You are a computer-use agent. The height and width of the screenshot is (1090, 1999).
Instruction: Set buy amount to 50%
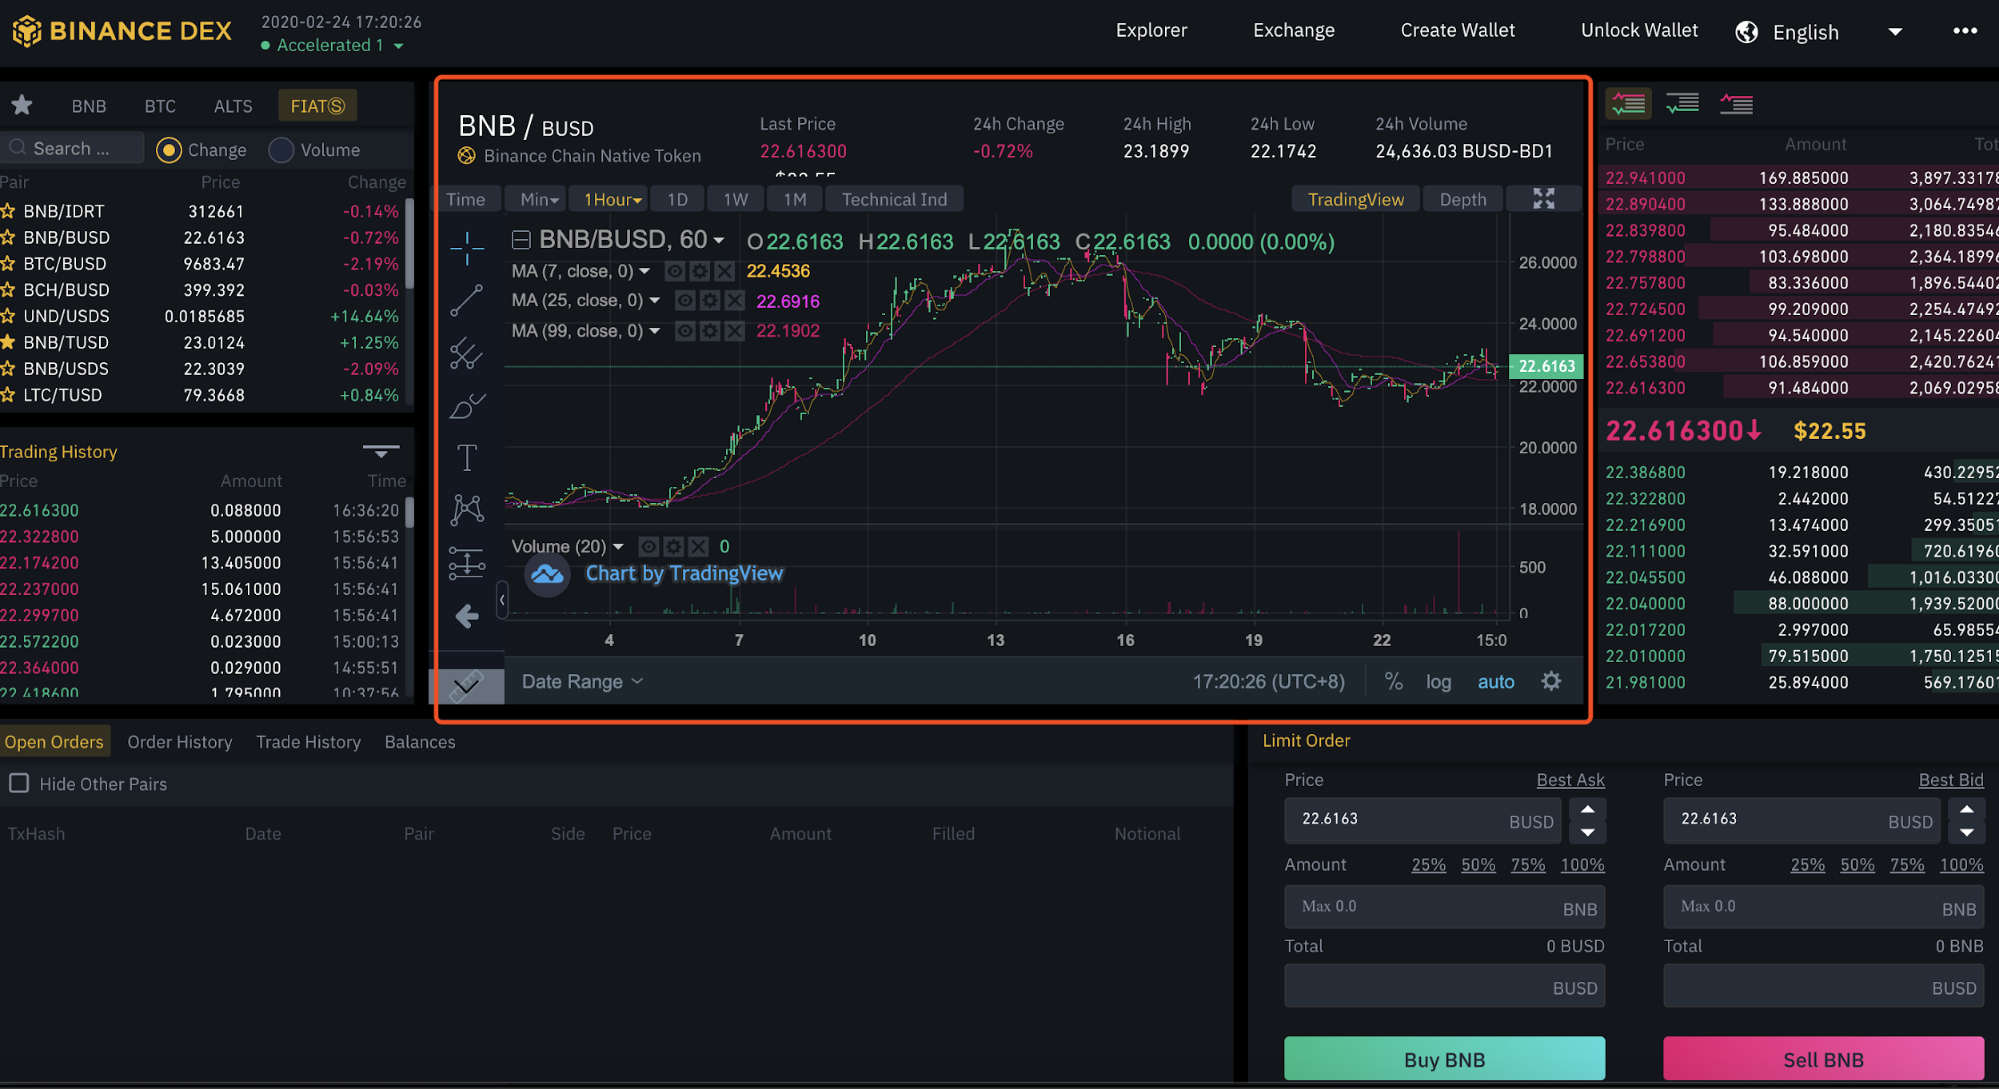pyautogui.click(x=1478, y=864)
